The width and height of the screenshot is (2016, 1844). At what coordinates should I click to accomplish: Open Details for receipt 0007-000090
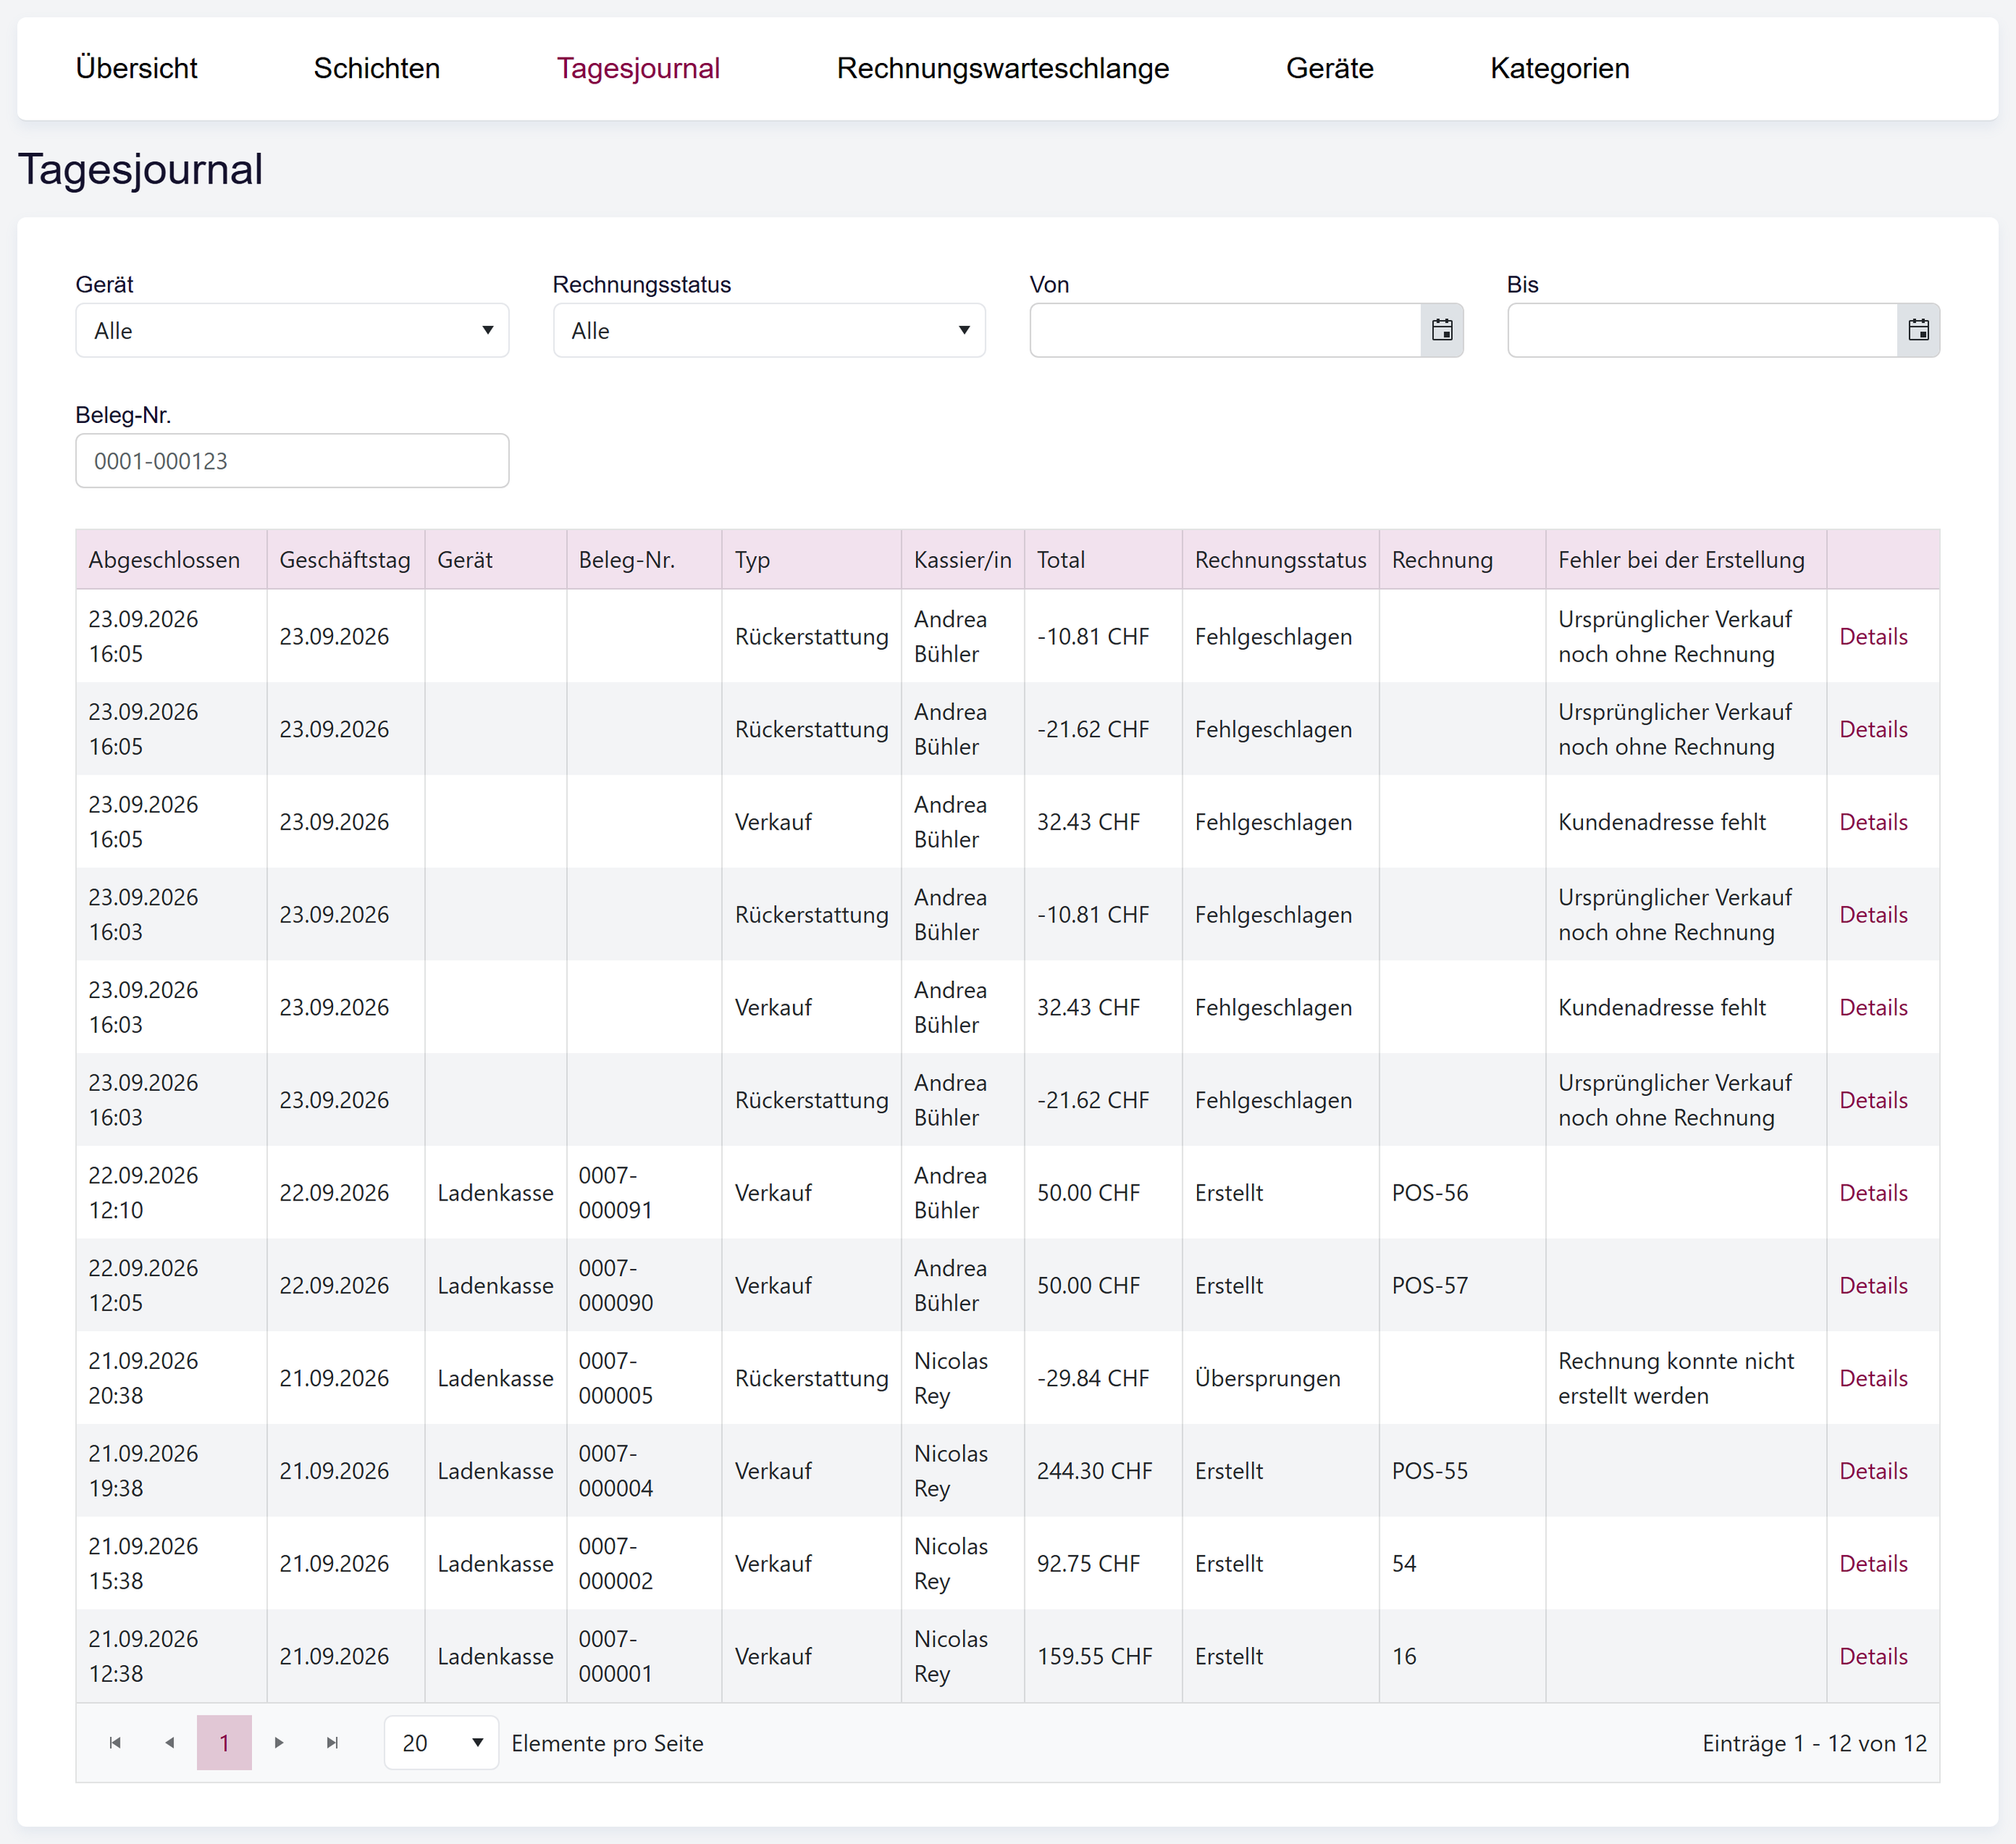[x=1873, y=1286]
